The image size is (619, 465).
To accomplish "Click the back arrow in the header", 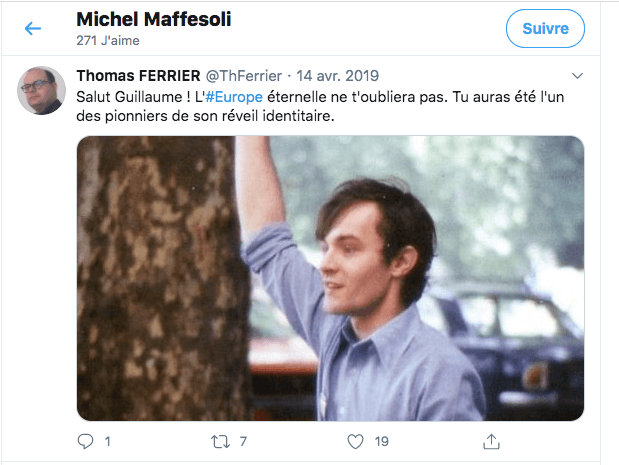I will (33, 29).
